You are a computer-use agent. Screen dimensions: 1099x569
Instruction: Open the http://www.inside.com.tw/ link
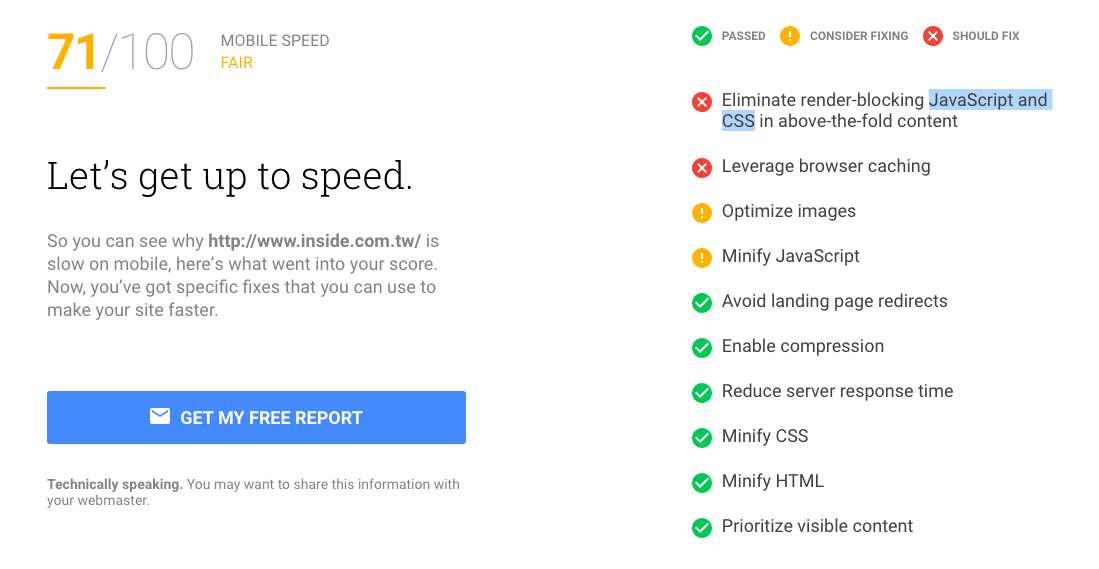tap(314, 241)
